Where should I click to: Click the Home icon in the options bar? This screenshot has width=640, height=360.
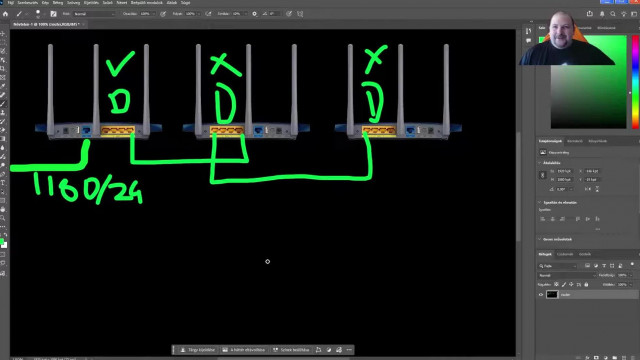5,14
